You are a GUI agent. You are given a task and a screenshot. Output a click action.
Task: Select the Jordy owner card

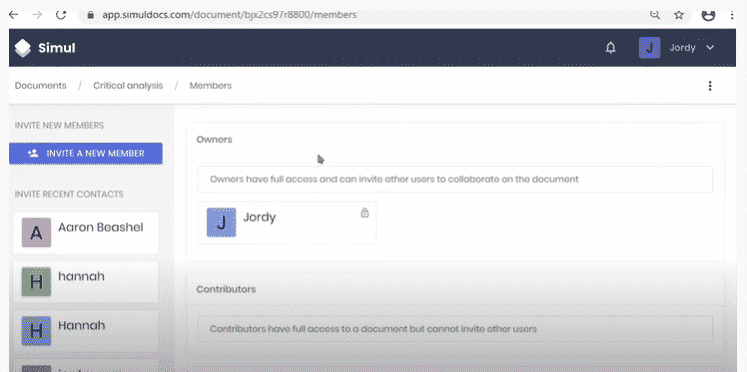(287, 222)
